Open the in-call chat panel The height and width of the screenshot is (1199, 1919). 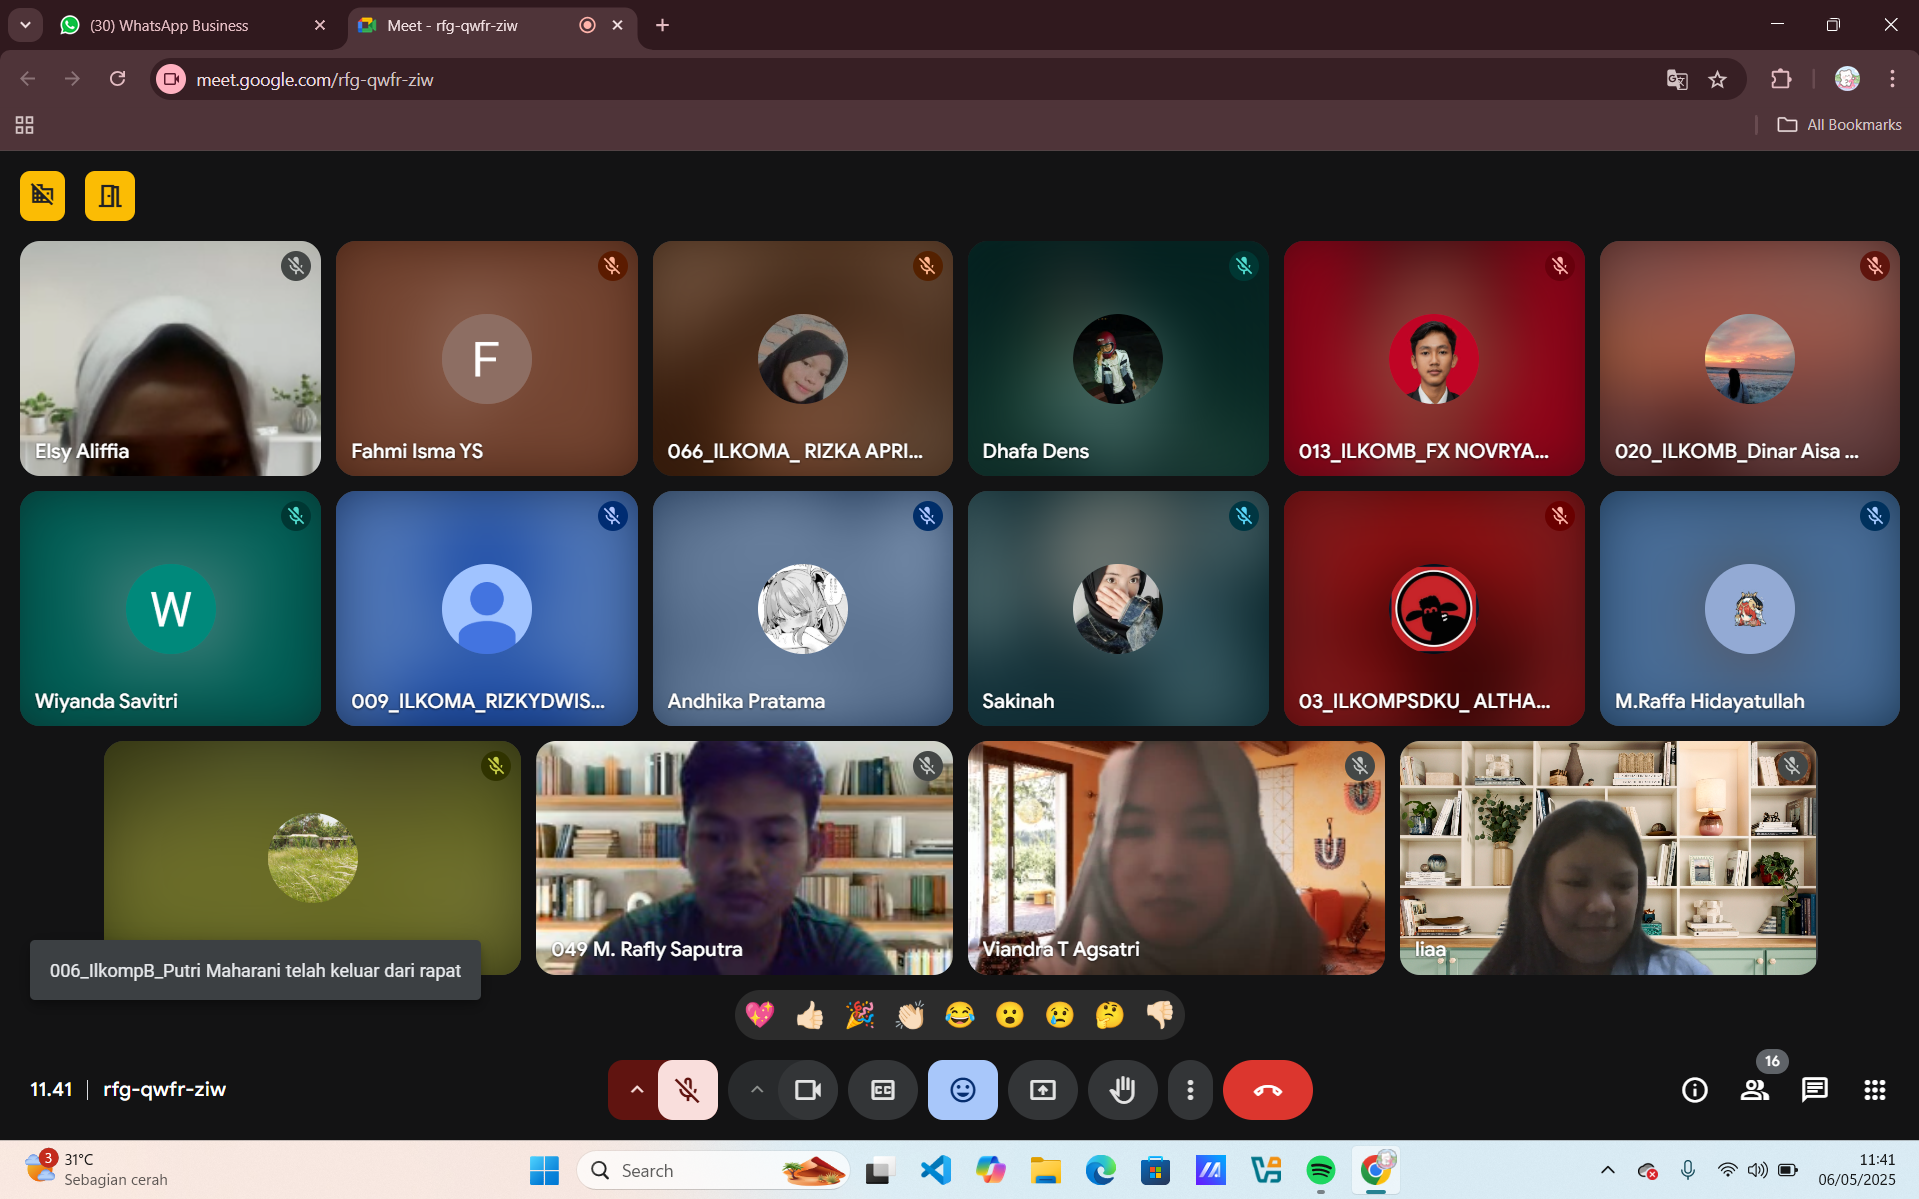(x=1814, y=1090)
